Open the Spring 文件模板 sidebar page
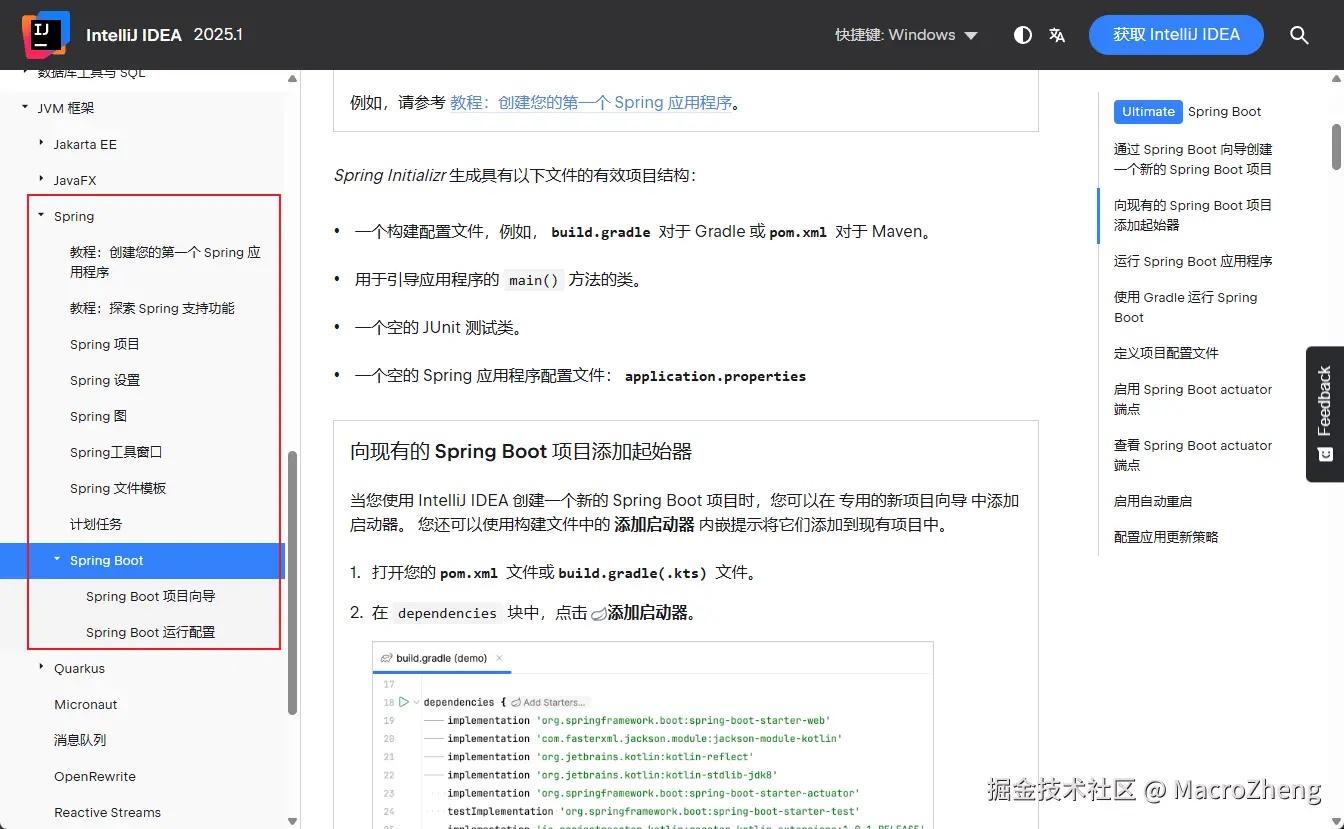This screenshot has height=829, width=1344. tap(118, 488)
